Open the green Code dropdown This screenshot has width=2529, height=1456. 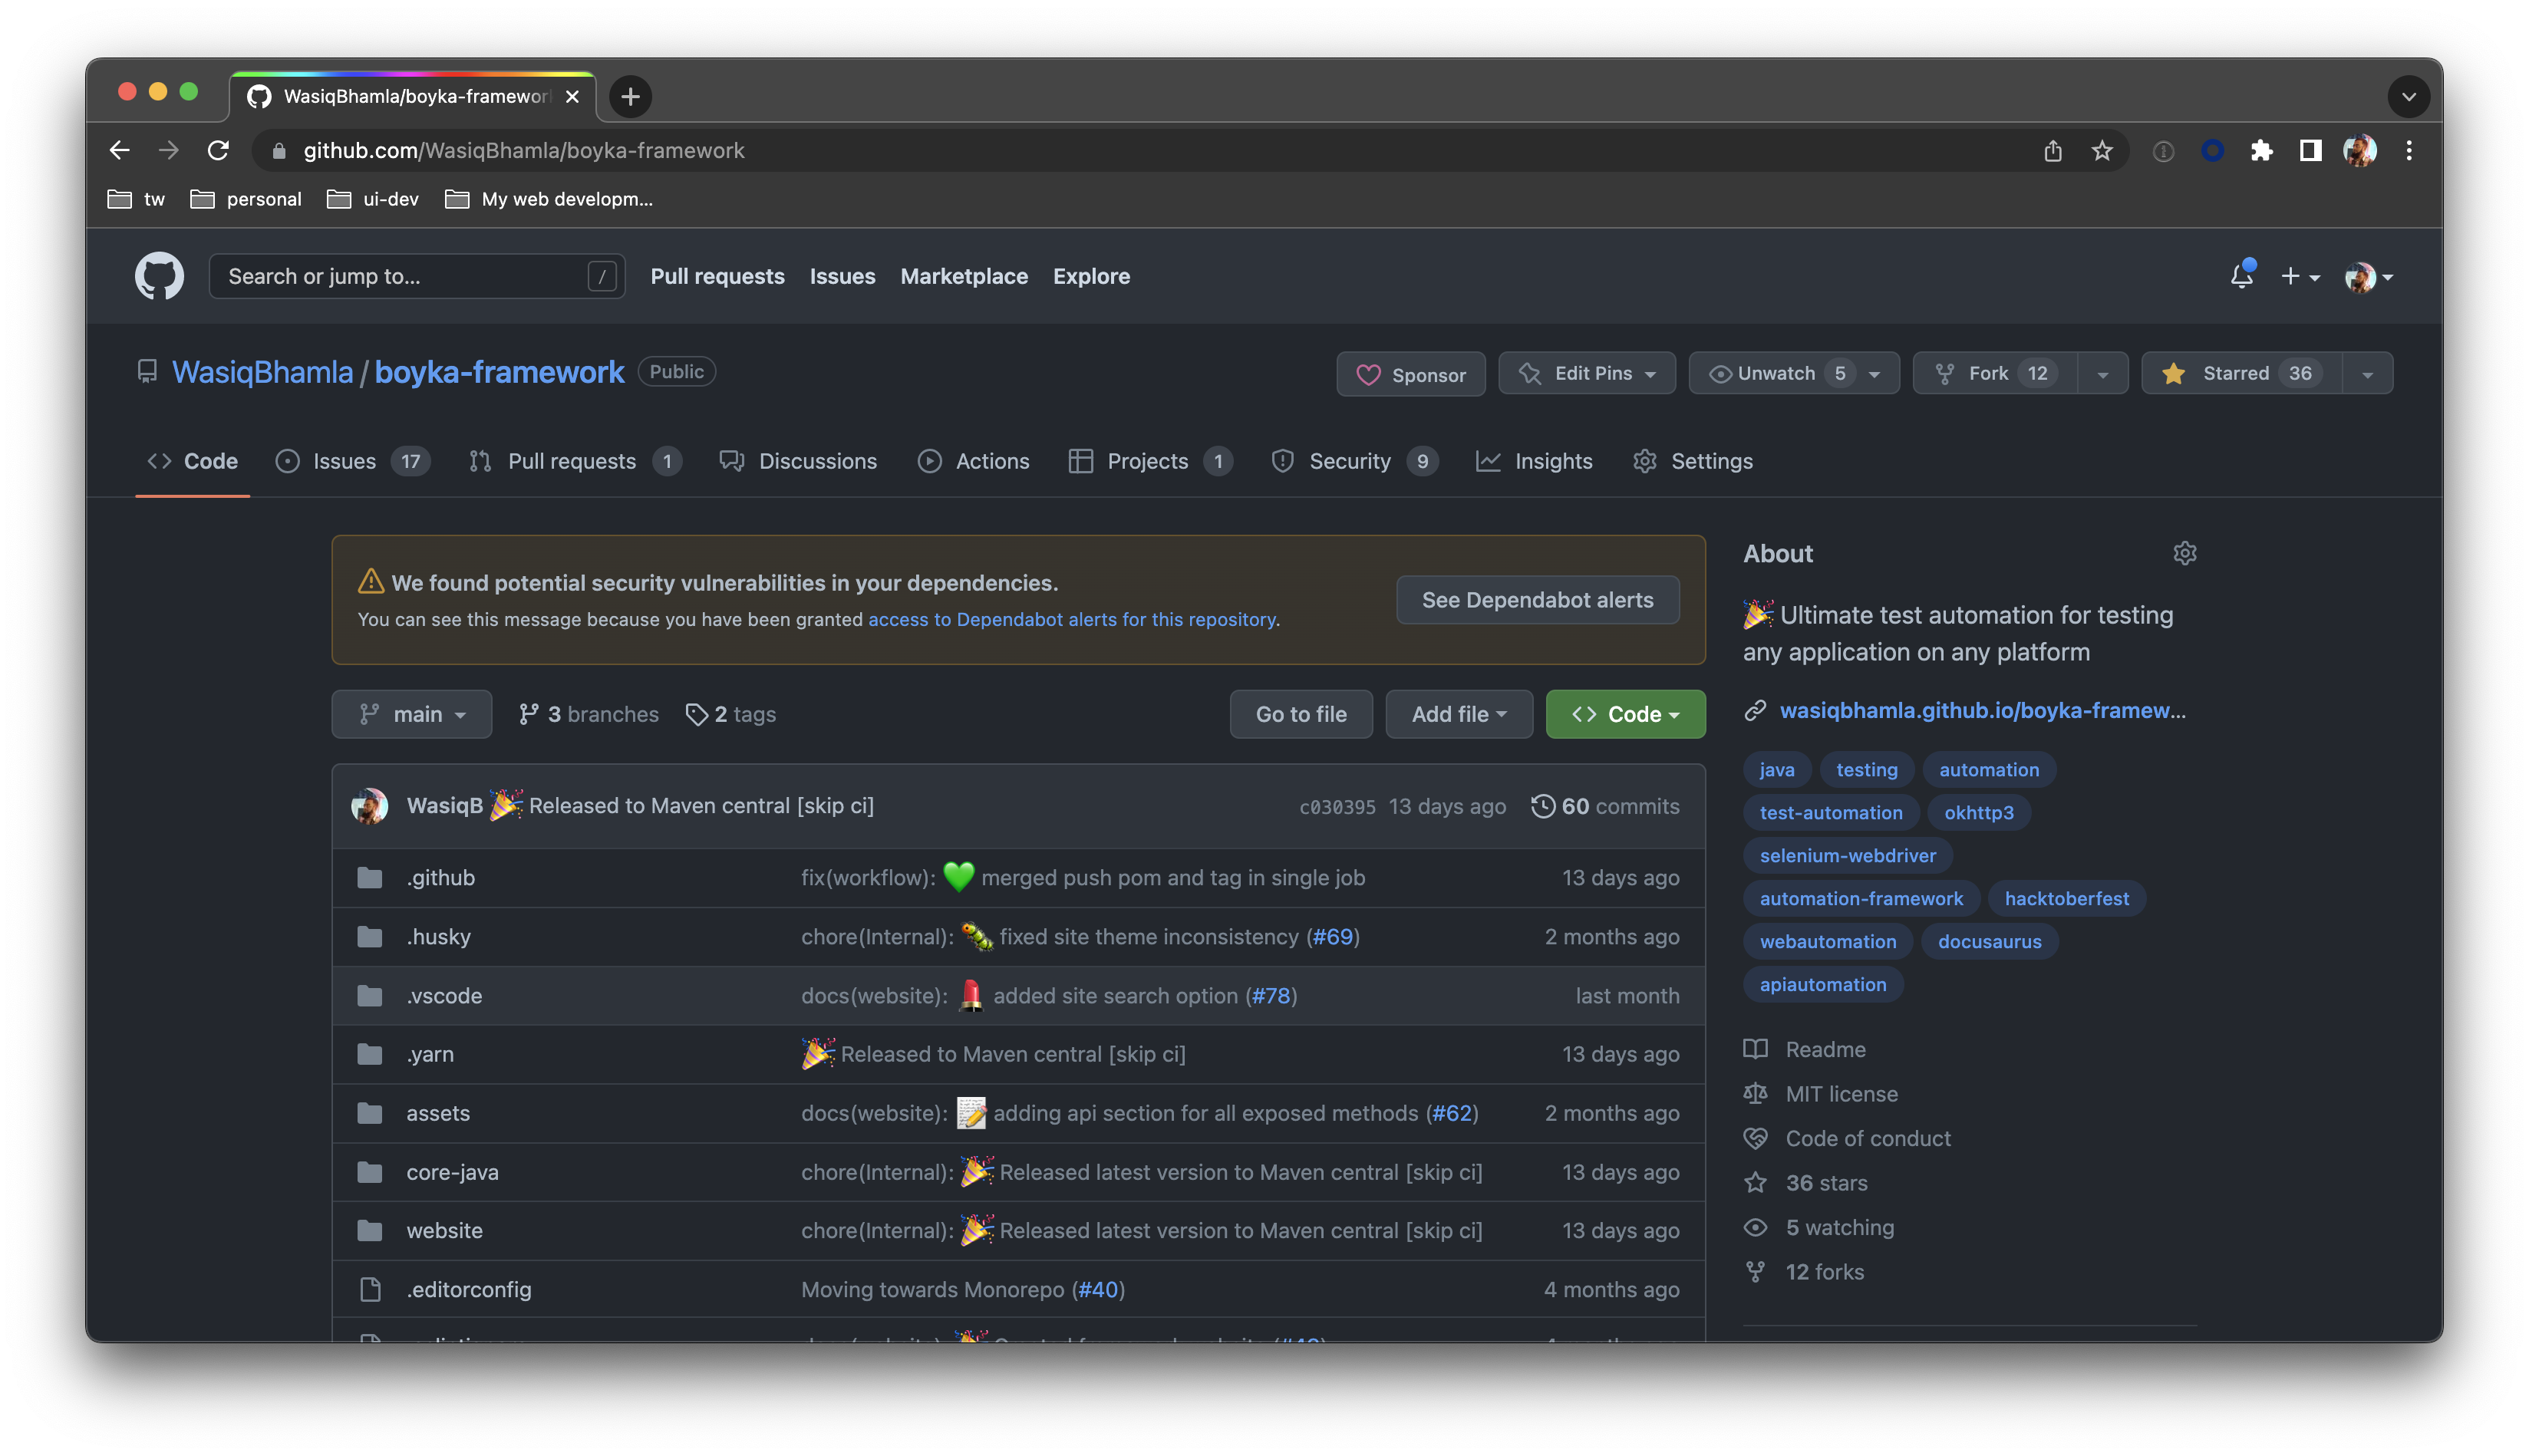(1625, 714)
